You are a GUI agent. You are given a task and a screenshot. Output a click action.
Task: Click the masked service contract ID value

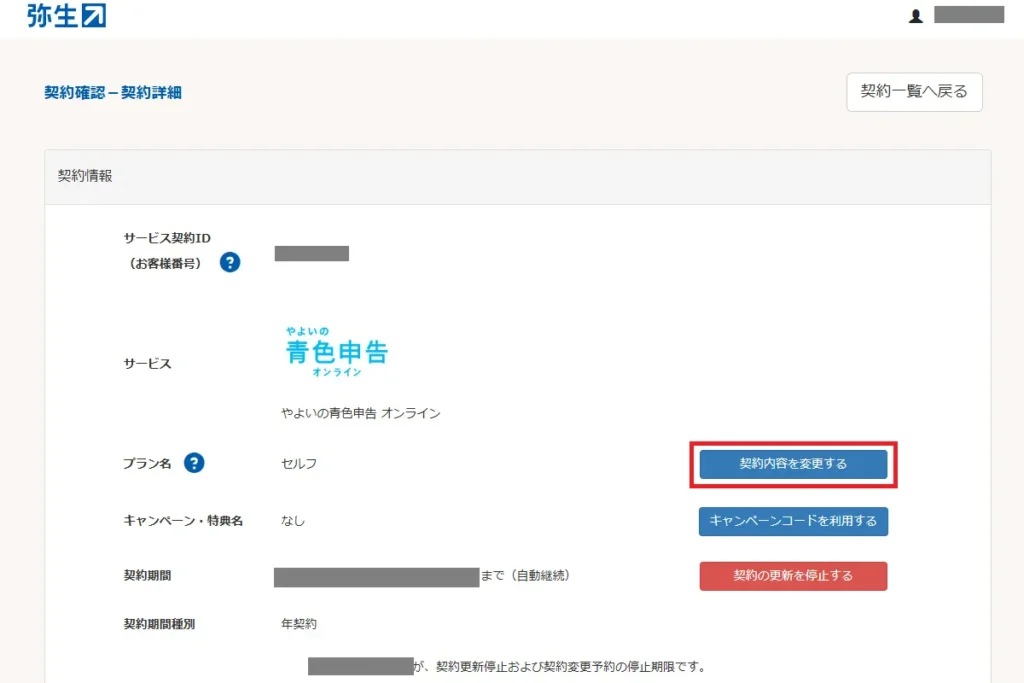312,253
